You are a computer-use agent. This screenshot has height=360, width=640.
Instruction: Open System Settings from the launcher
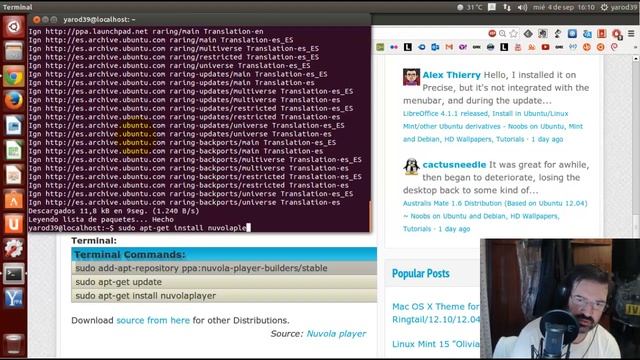[13, 249]
